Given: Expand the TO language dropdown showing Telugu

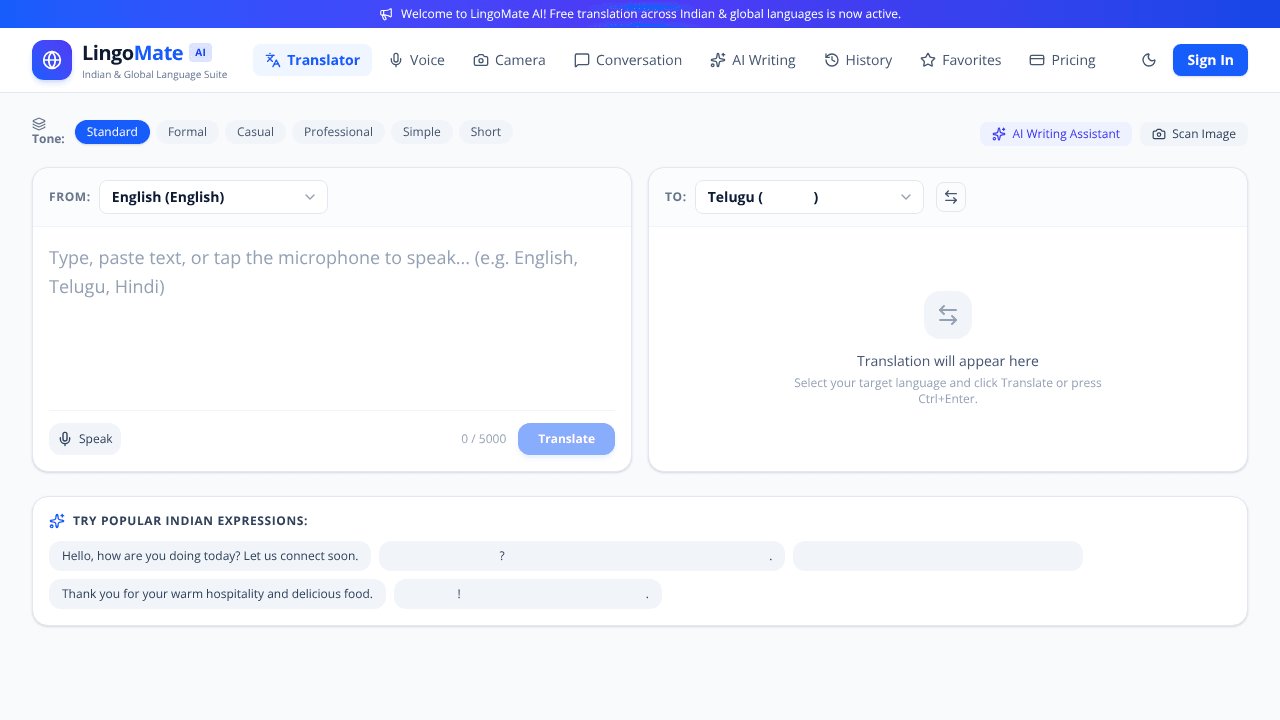Looking at the screenshot, I should [x=809, y=197].
